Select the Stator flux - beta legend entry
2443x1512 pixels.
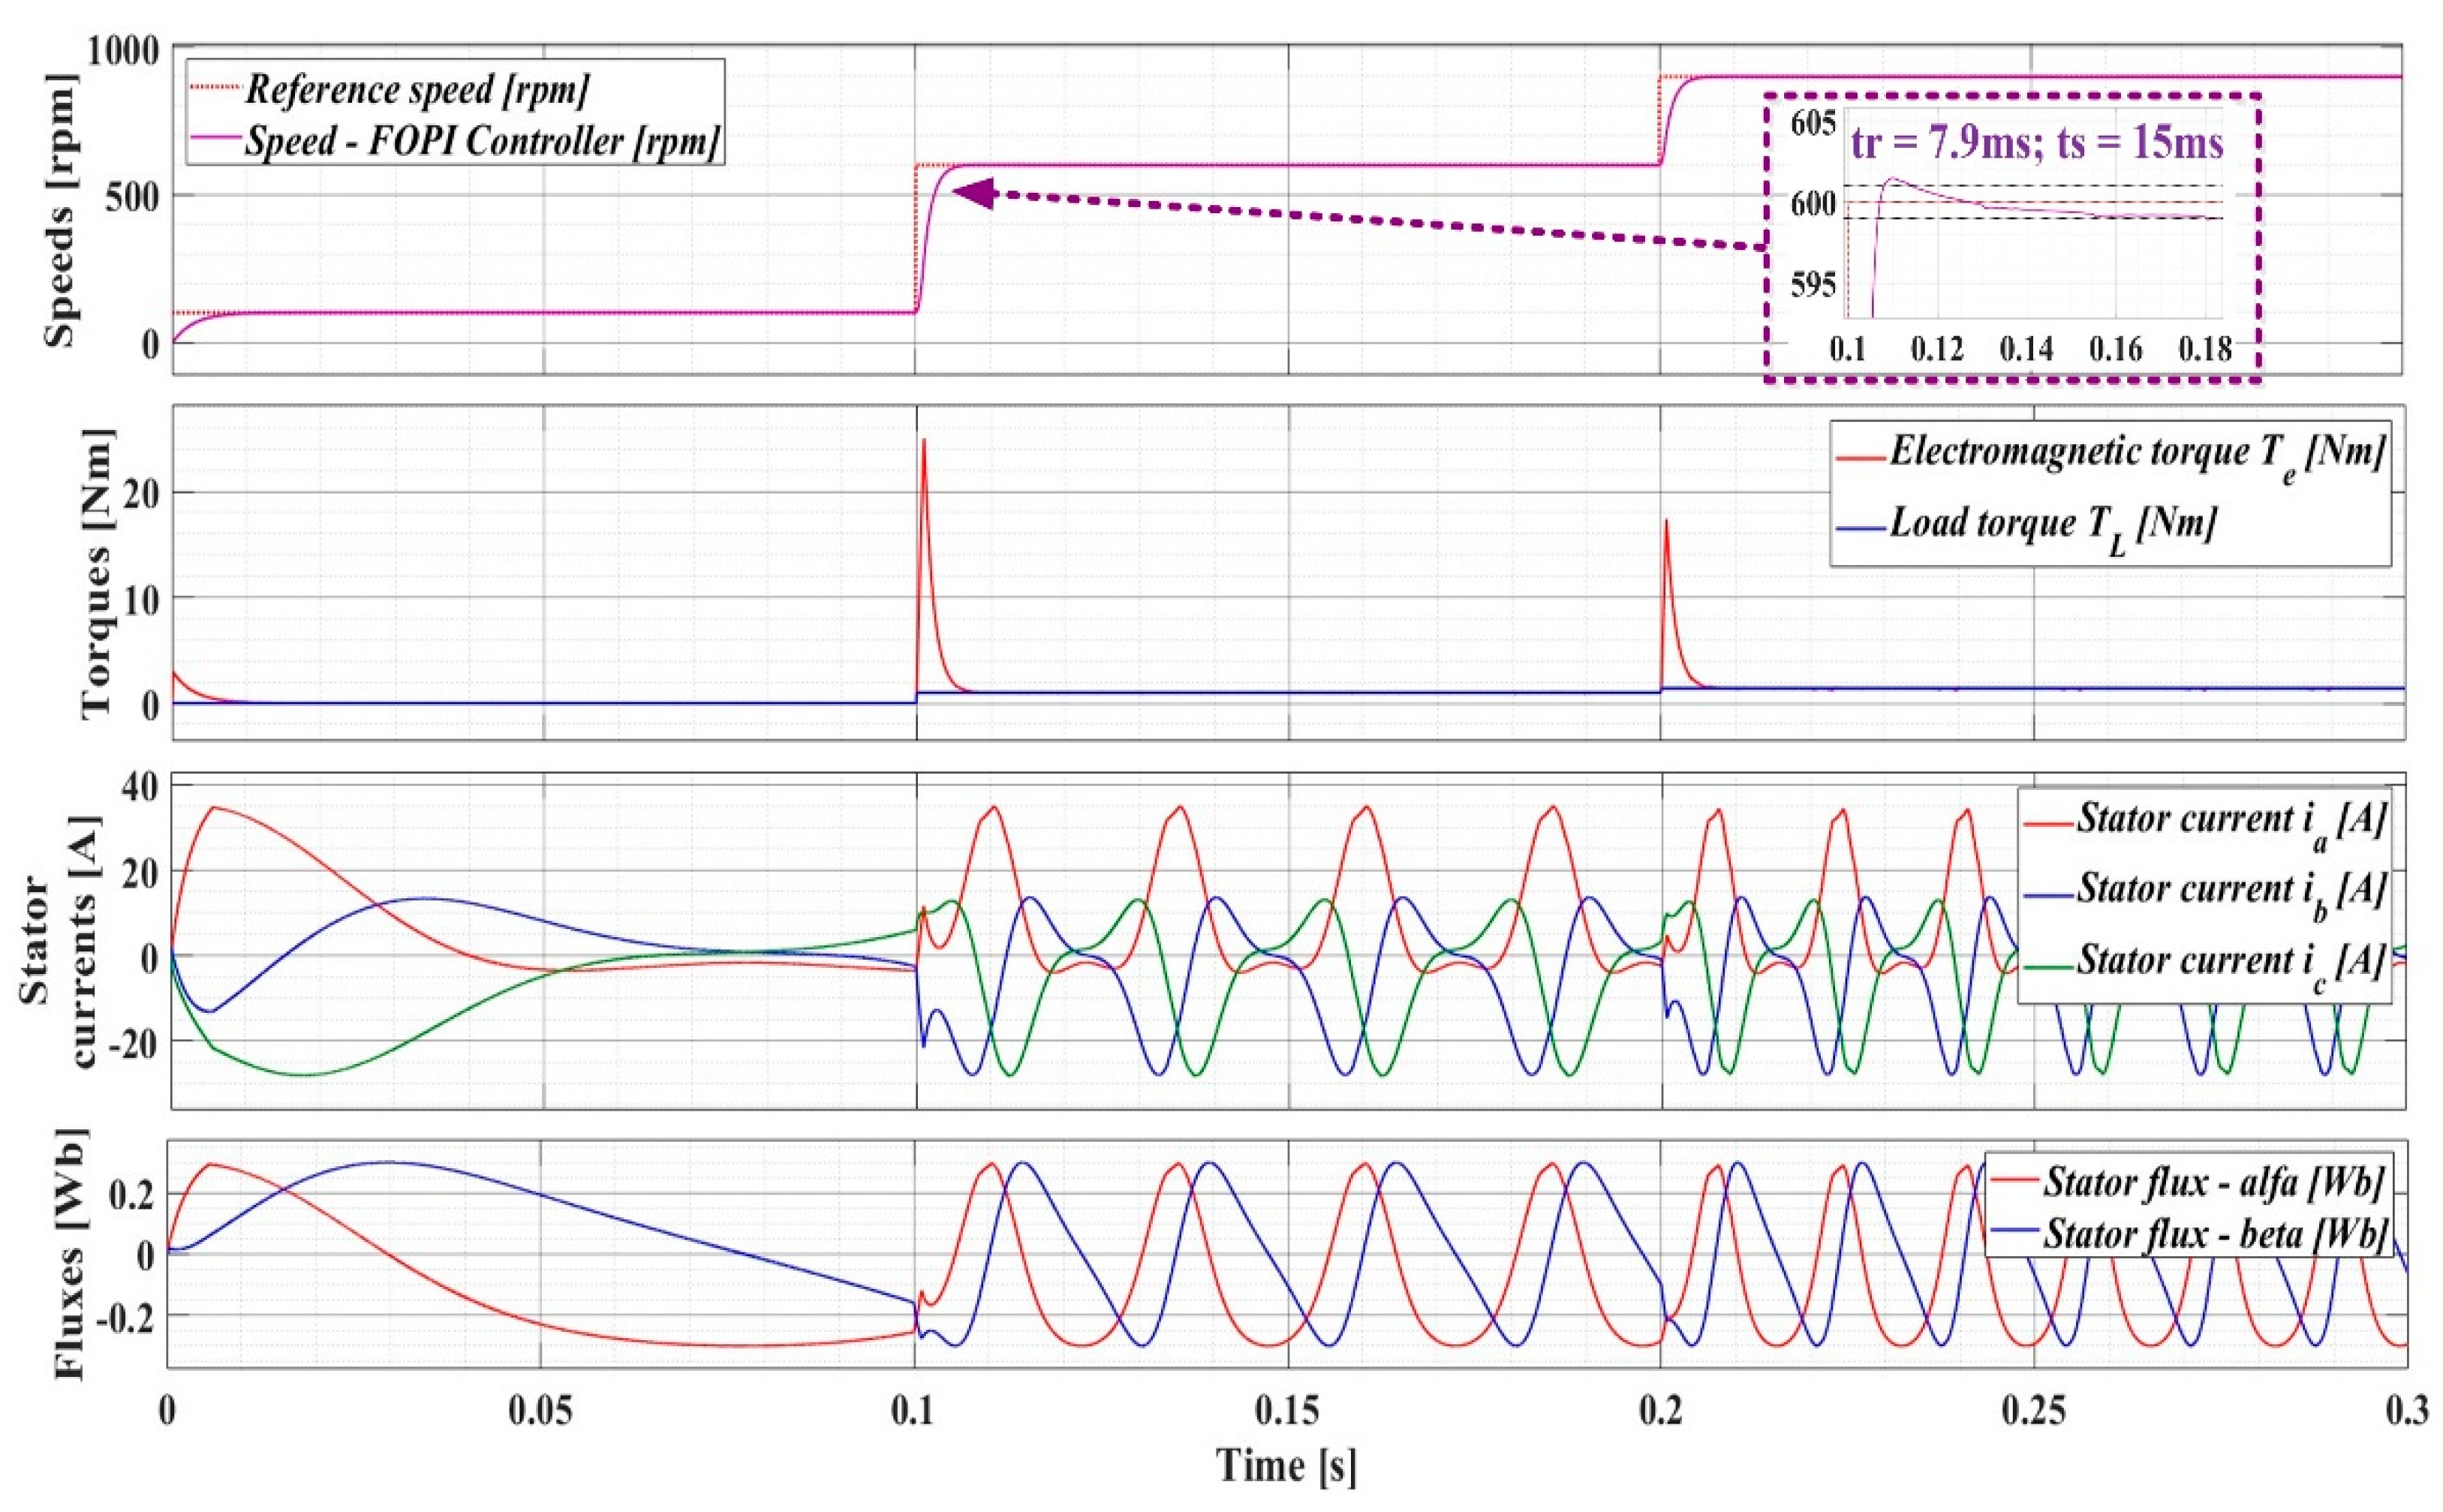[2212, 1234]
